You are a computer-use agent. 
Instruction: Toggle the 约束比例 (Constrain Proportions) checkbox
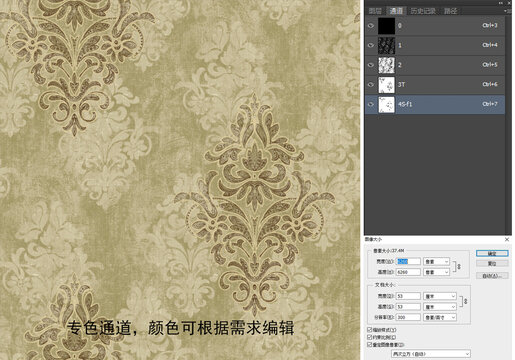coord(369,337)
